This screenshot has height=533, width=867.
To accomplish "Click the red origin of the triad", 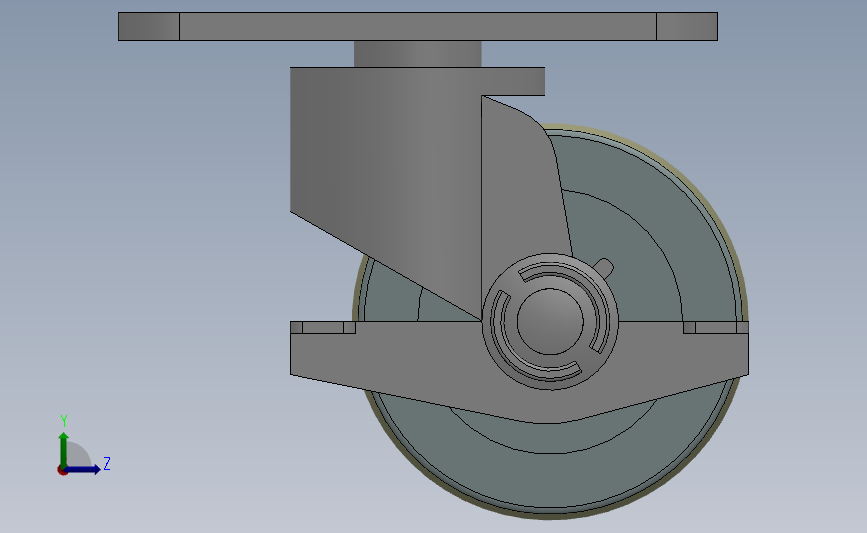I will click(62, 471).
